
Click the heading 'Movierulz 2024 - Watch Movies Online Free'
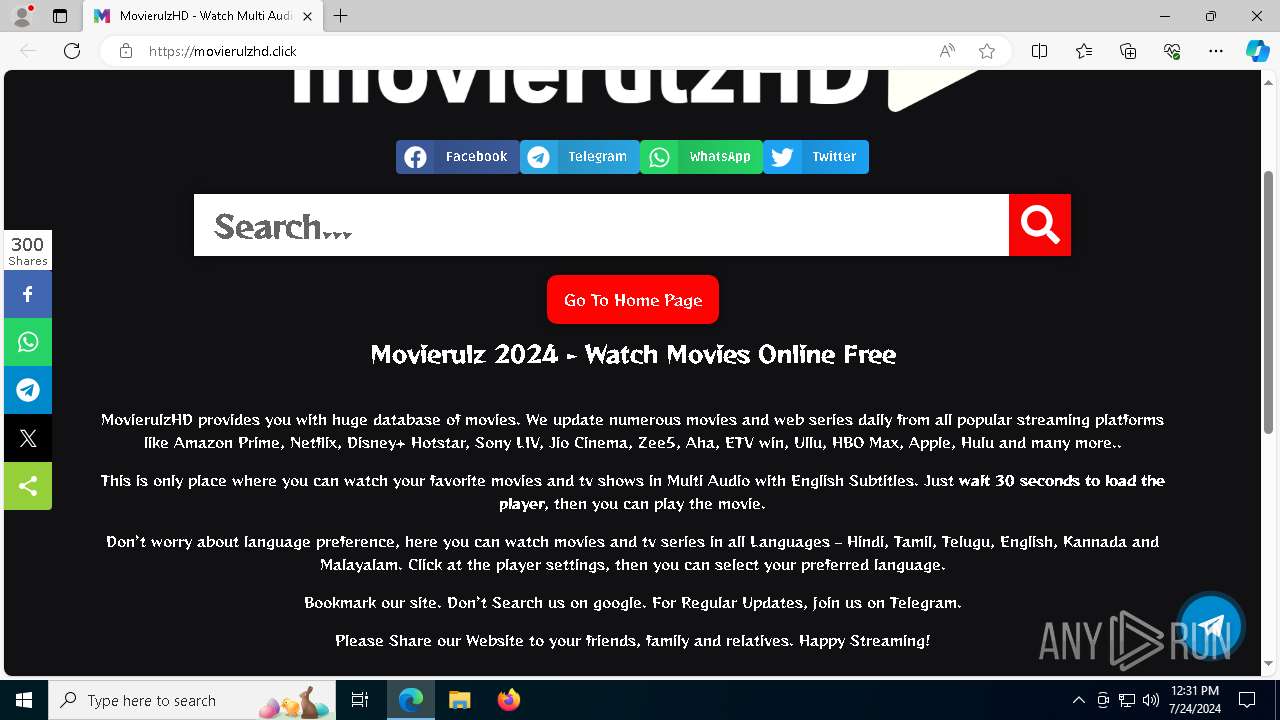[633, 354]
